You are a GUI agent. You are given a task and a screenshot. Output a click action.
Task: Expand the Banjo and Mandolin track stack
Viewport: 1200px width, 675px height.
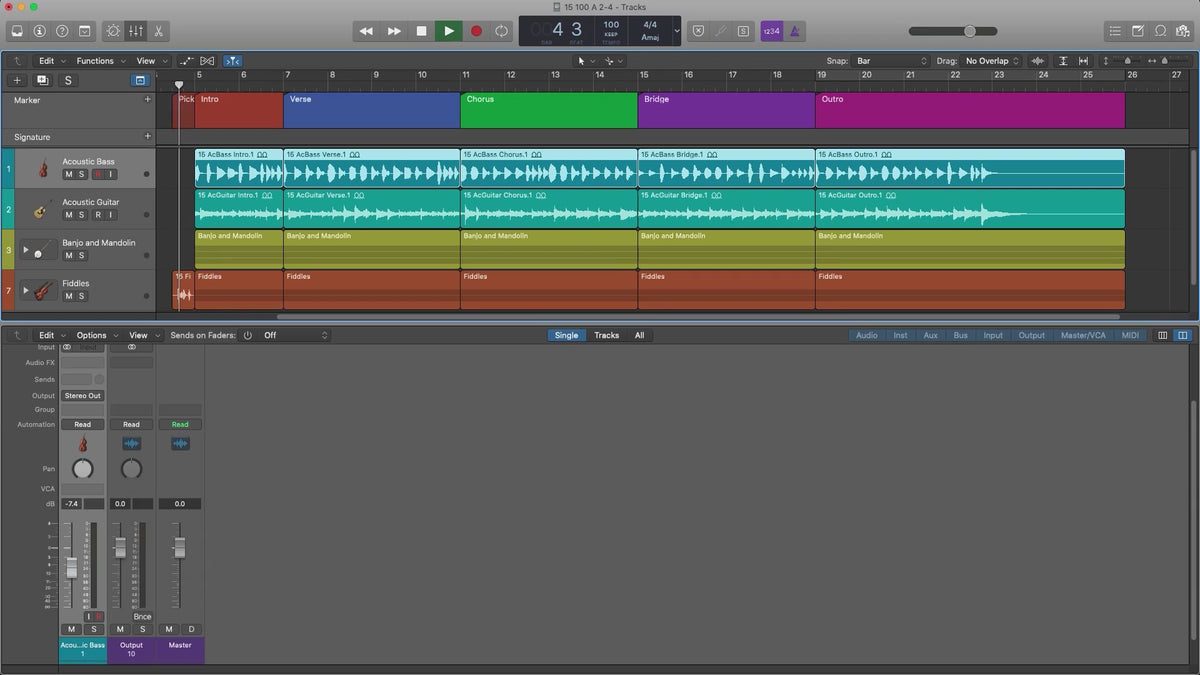[x=25, y=249]
